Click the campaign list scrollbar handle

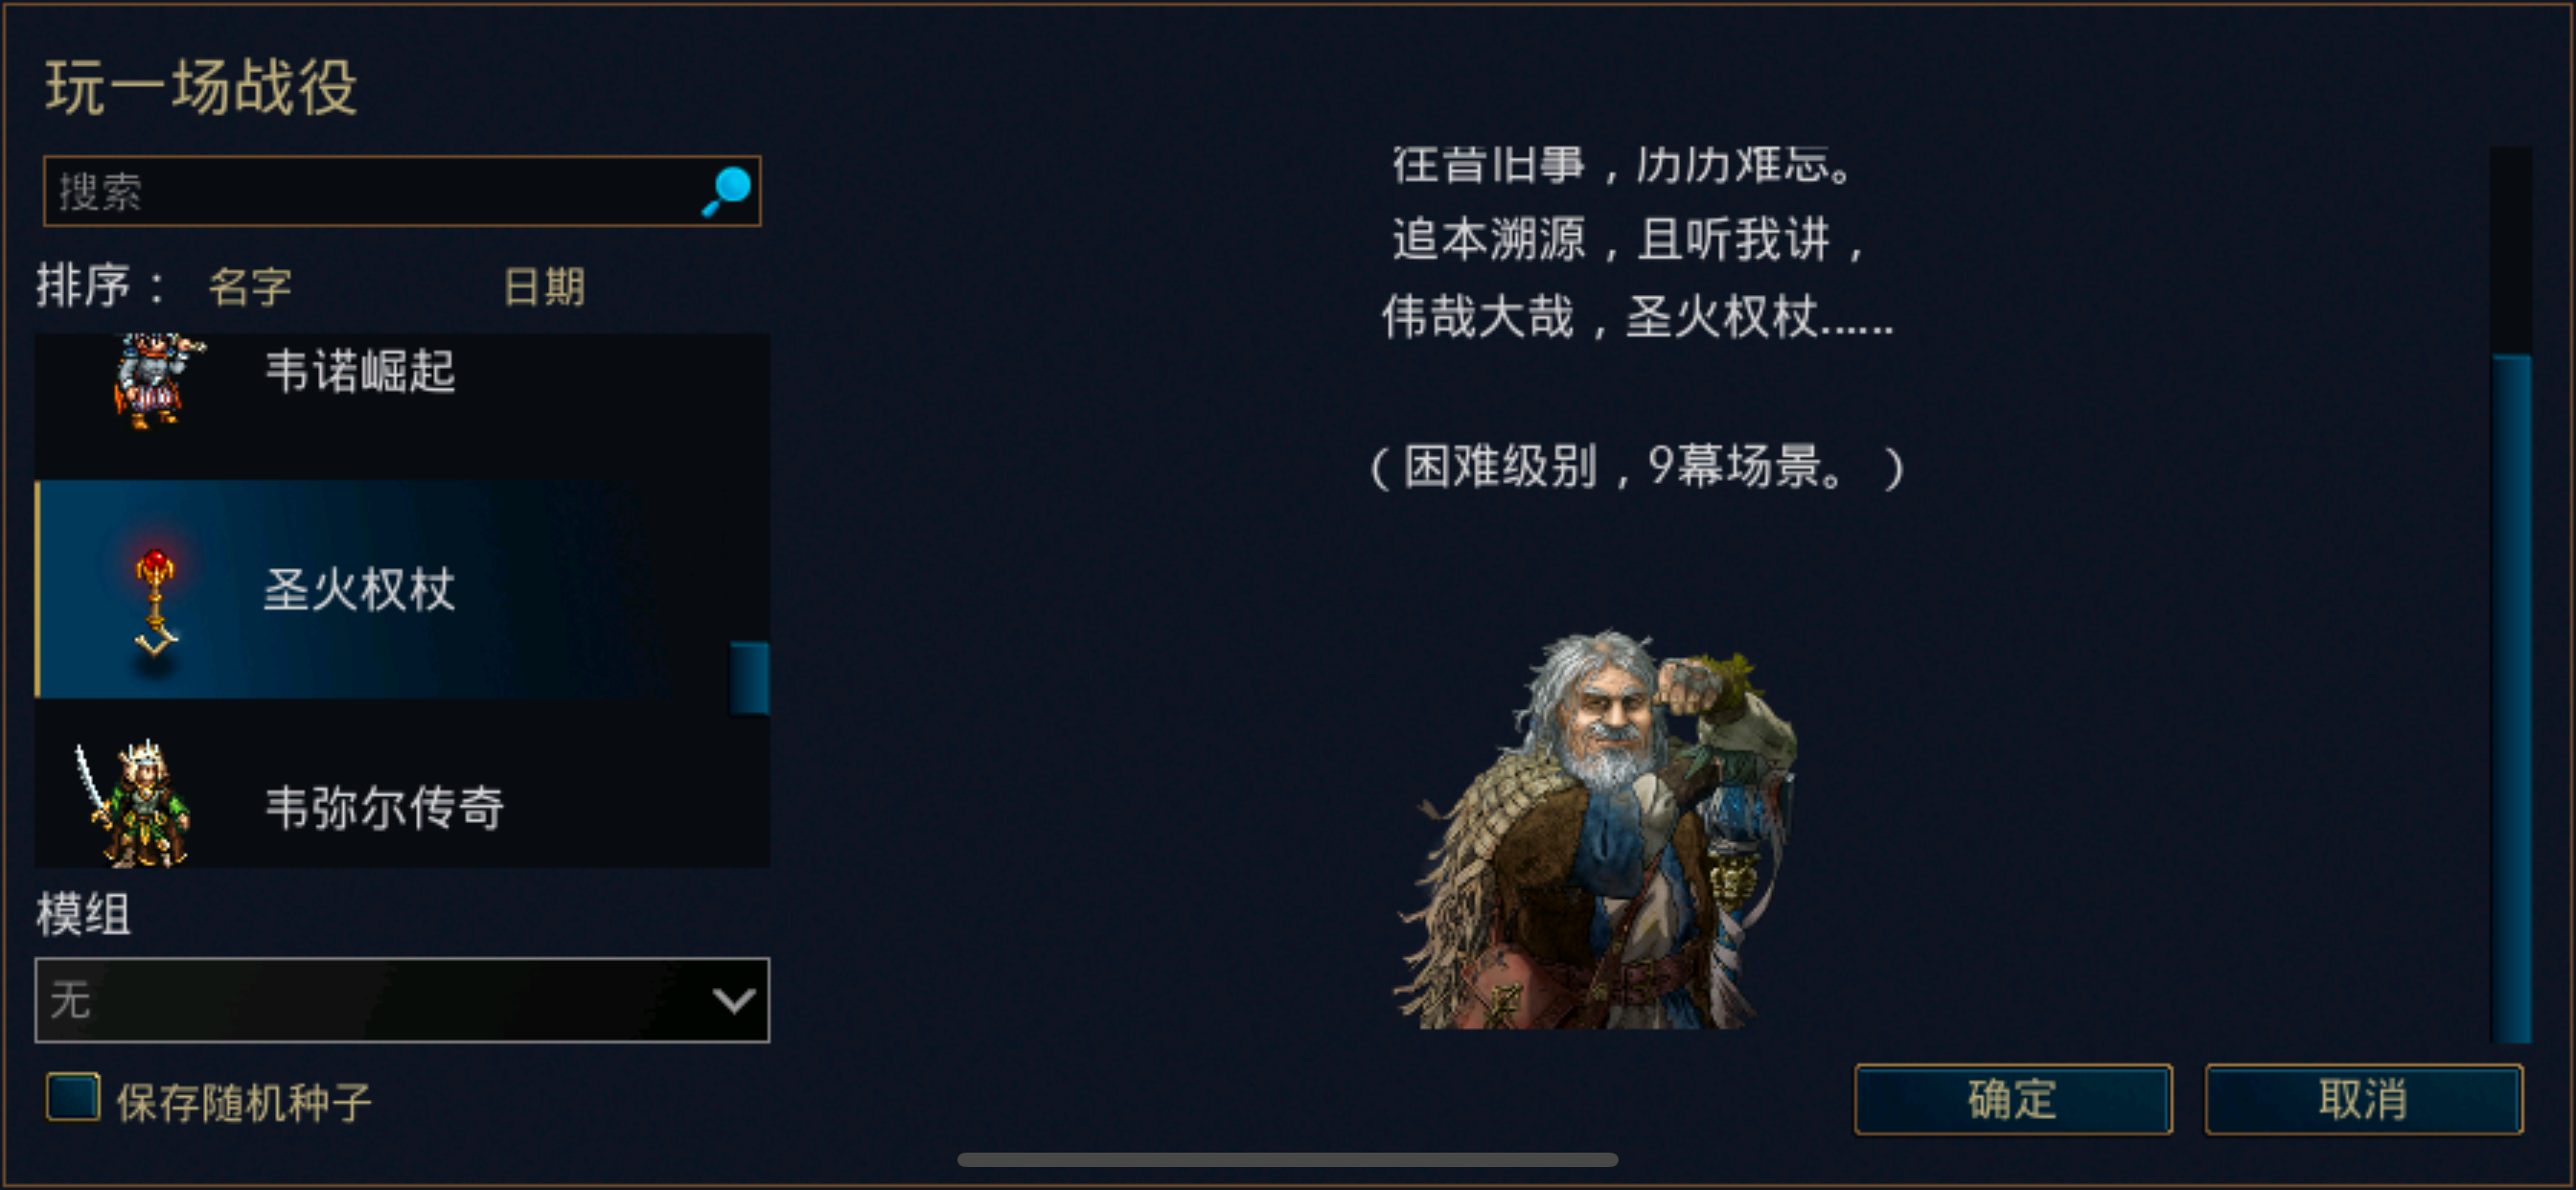(x=749, y=678)
